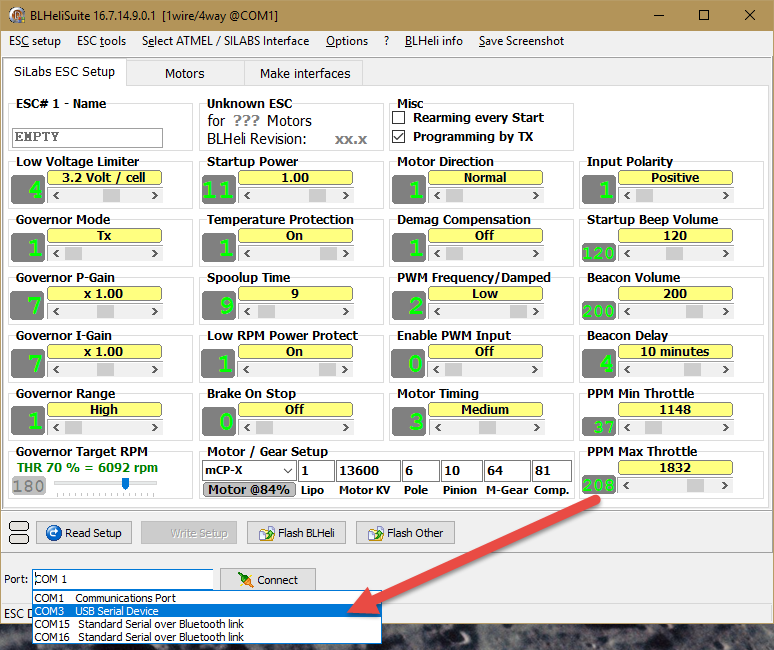Click the Motor KV field showing 13600
The width and height of the screenshot is (774, 650).
point(368,471)
